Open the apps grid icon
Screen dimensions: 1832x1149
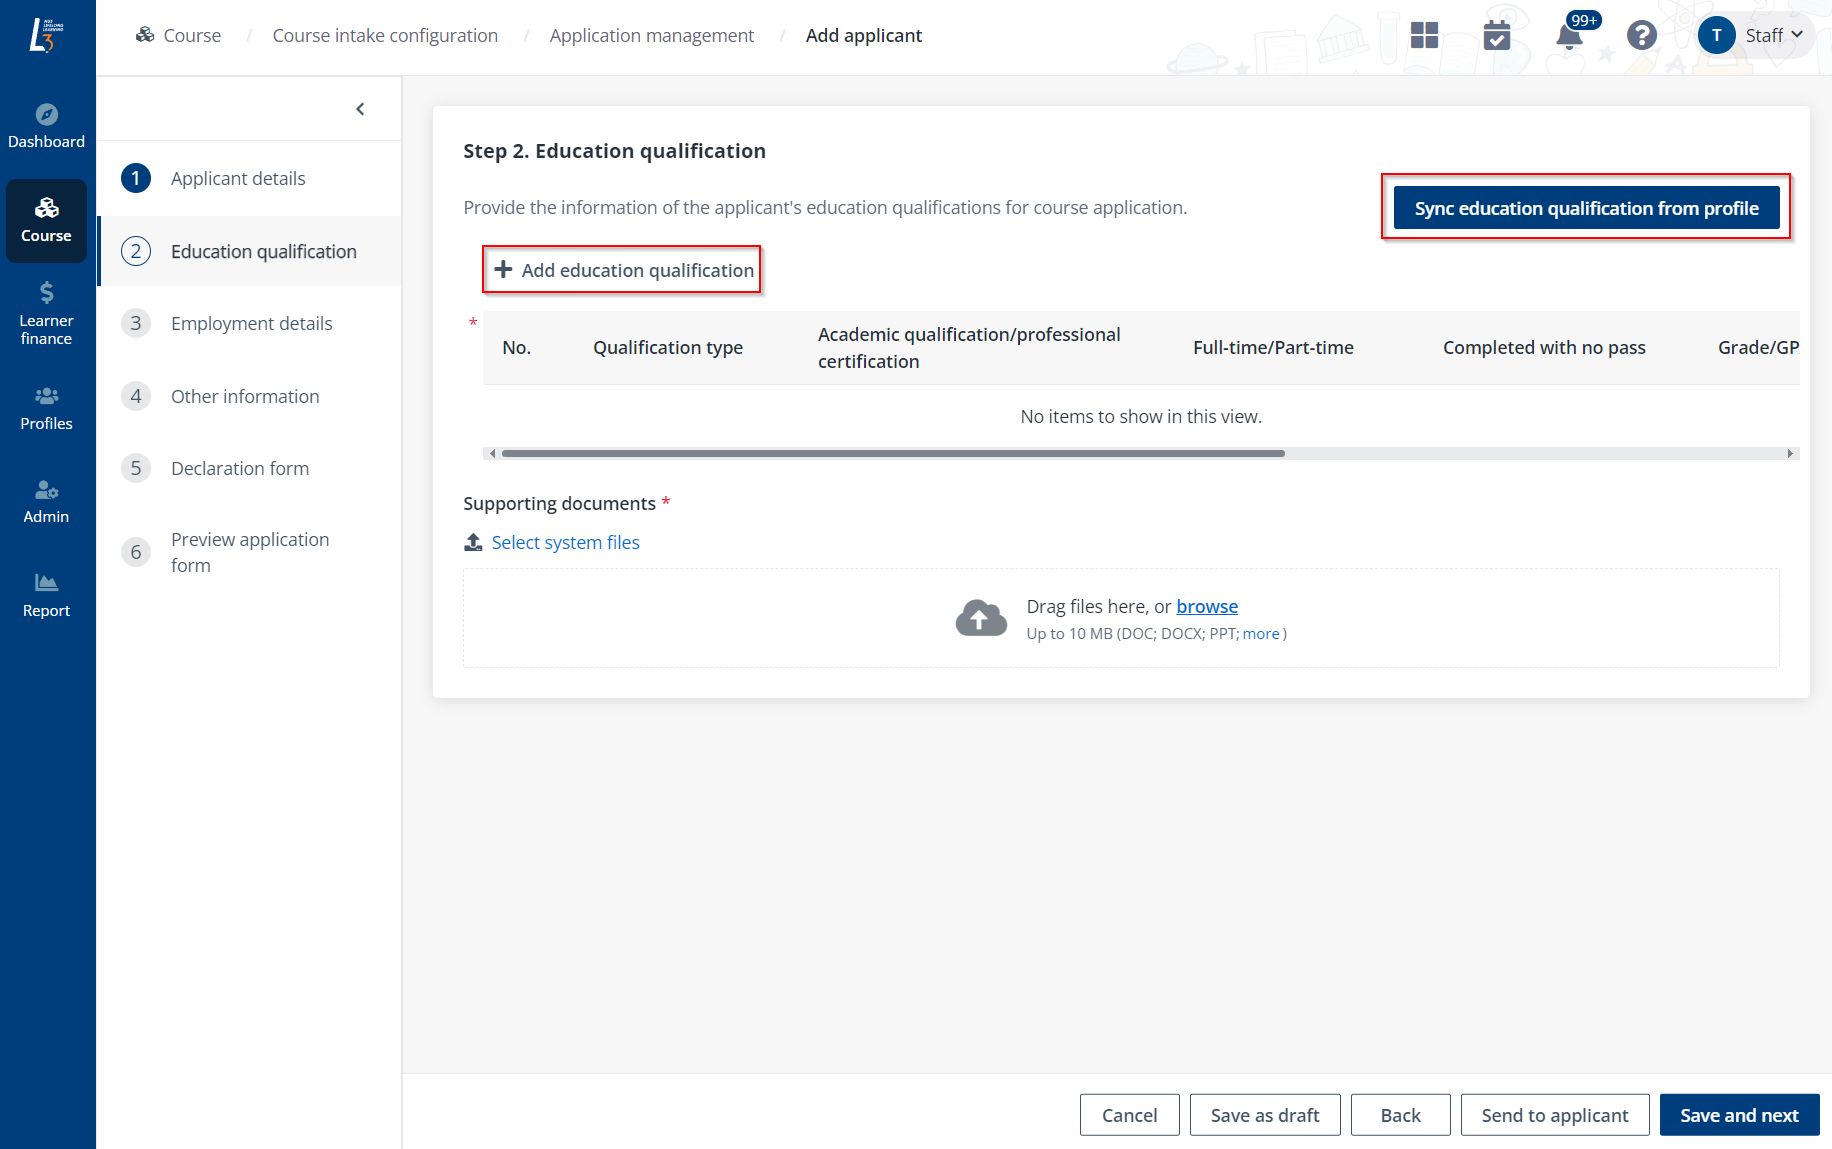click(1424, 36)
